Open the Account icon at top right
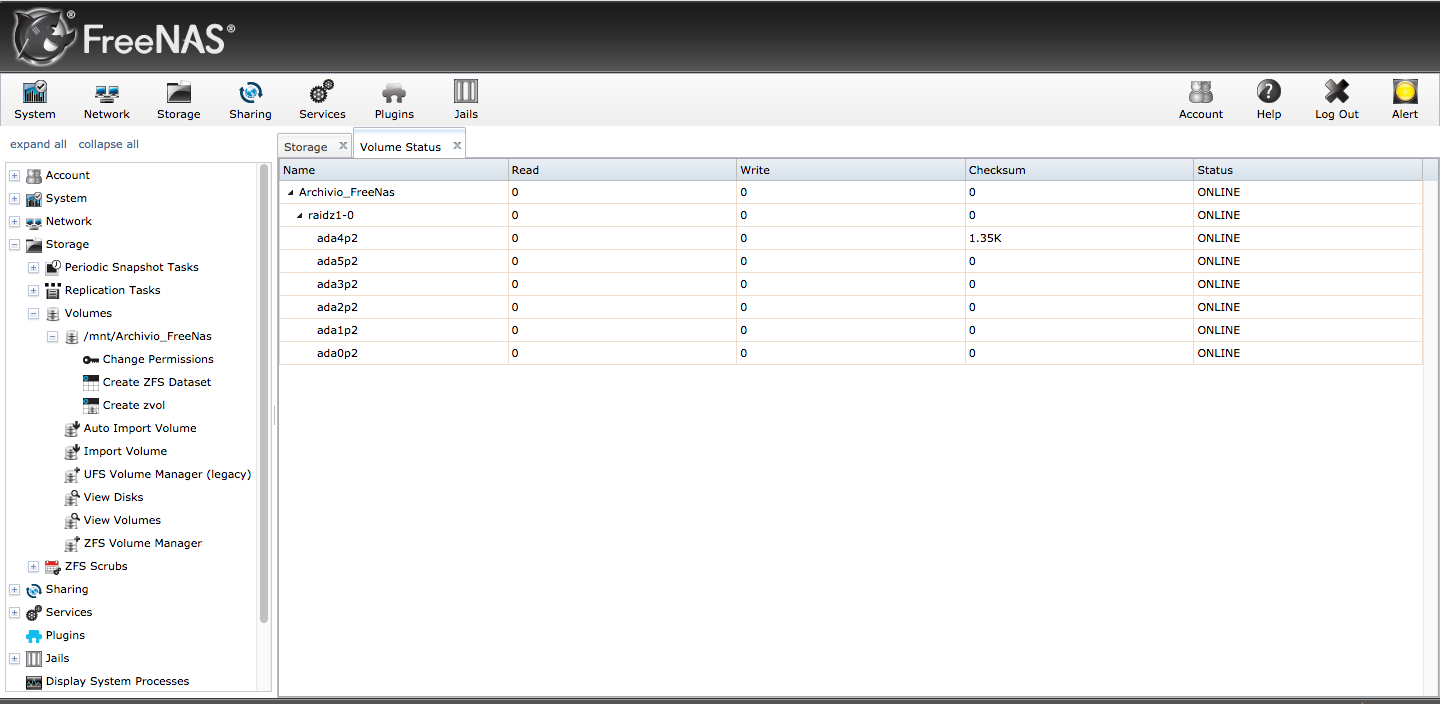 1201,92
